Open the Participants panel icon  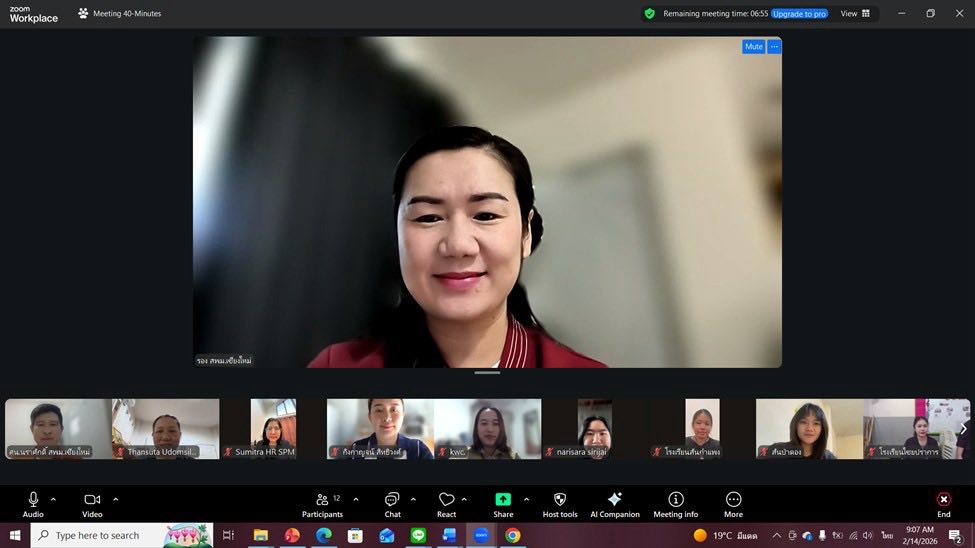[x=322, y=500]
